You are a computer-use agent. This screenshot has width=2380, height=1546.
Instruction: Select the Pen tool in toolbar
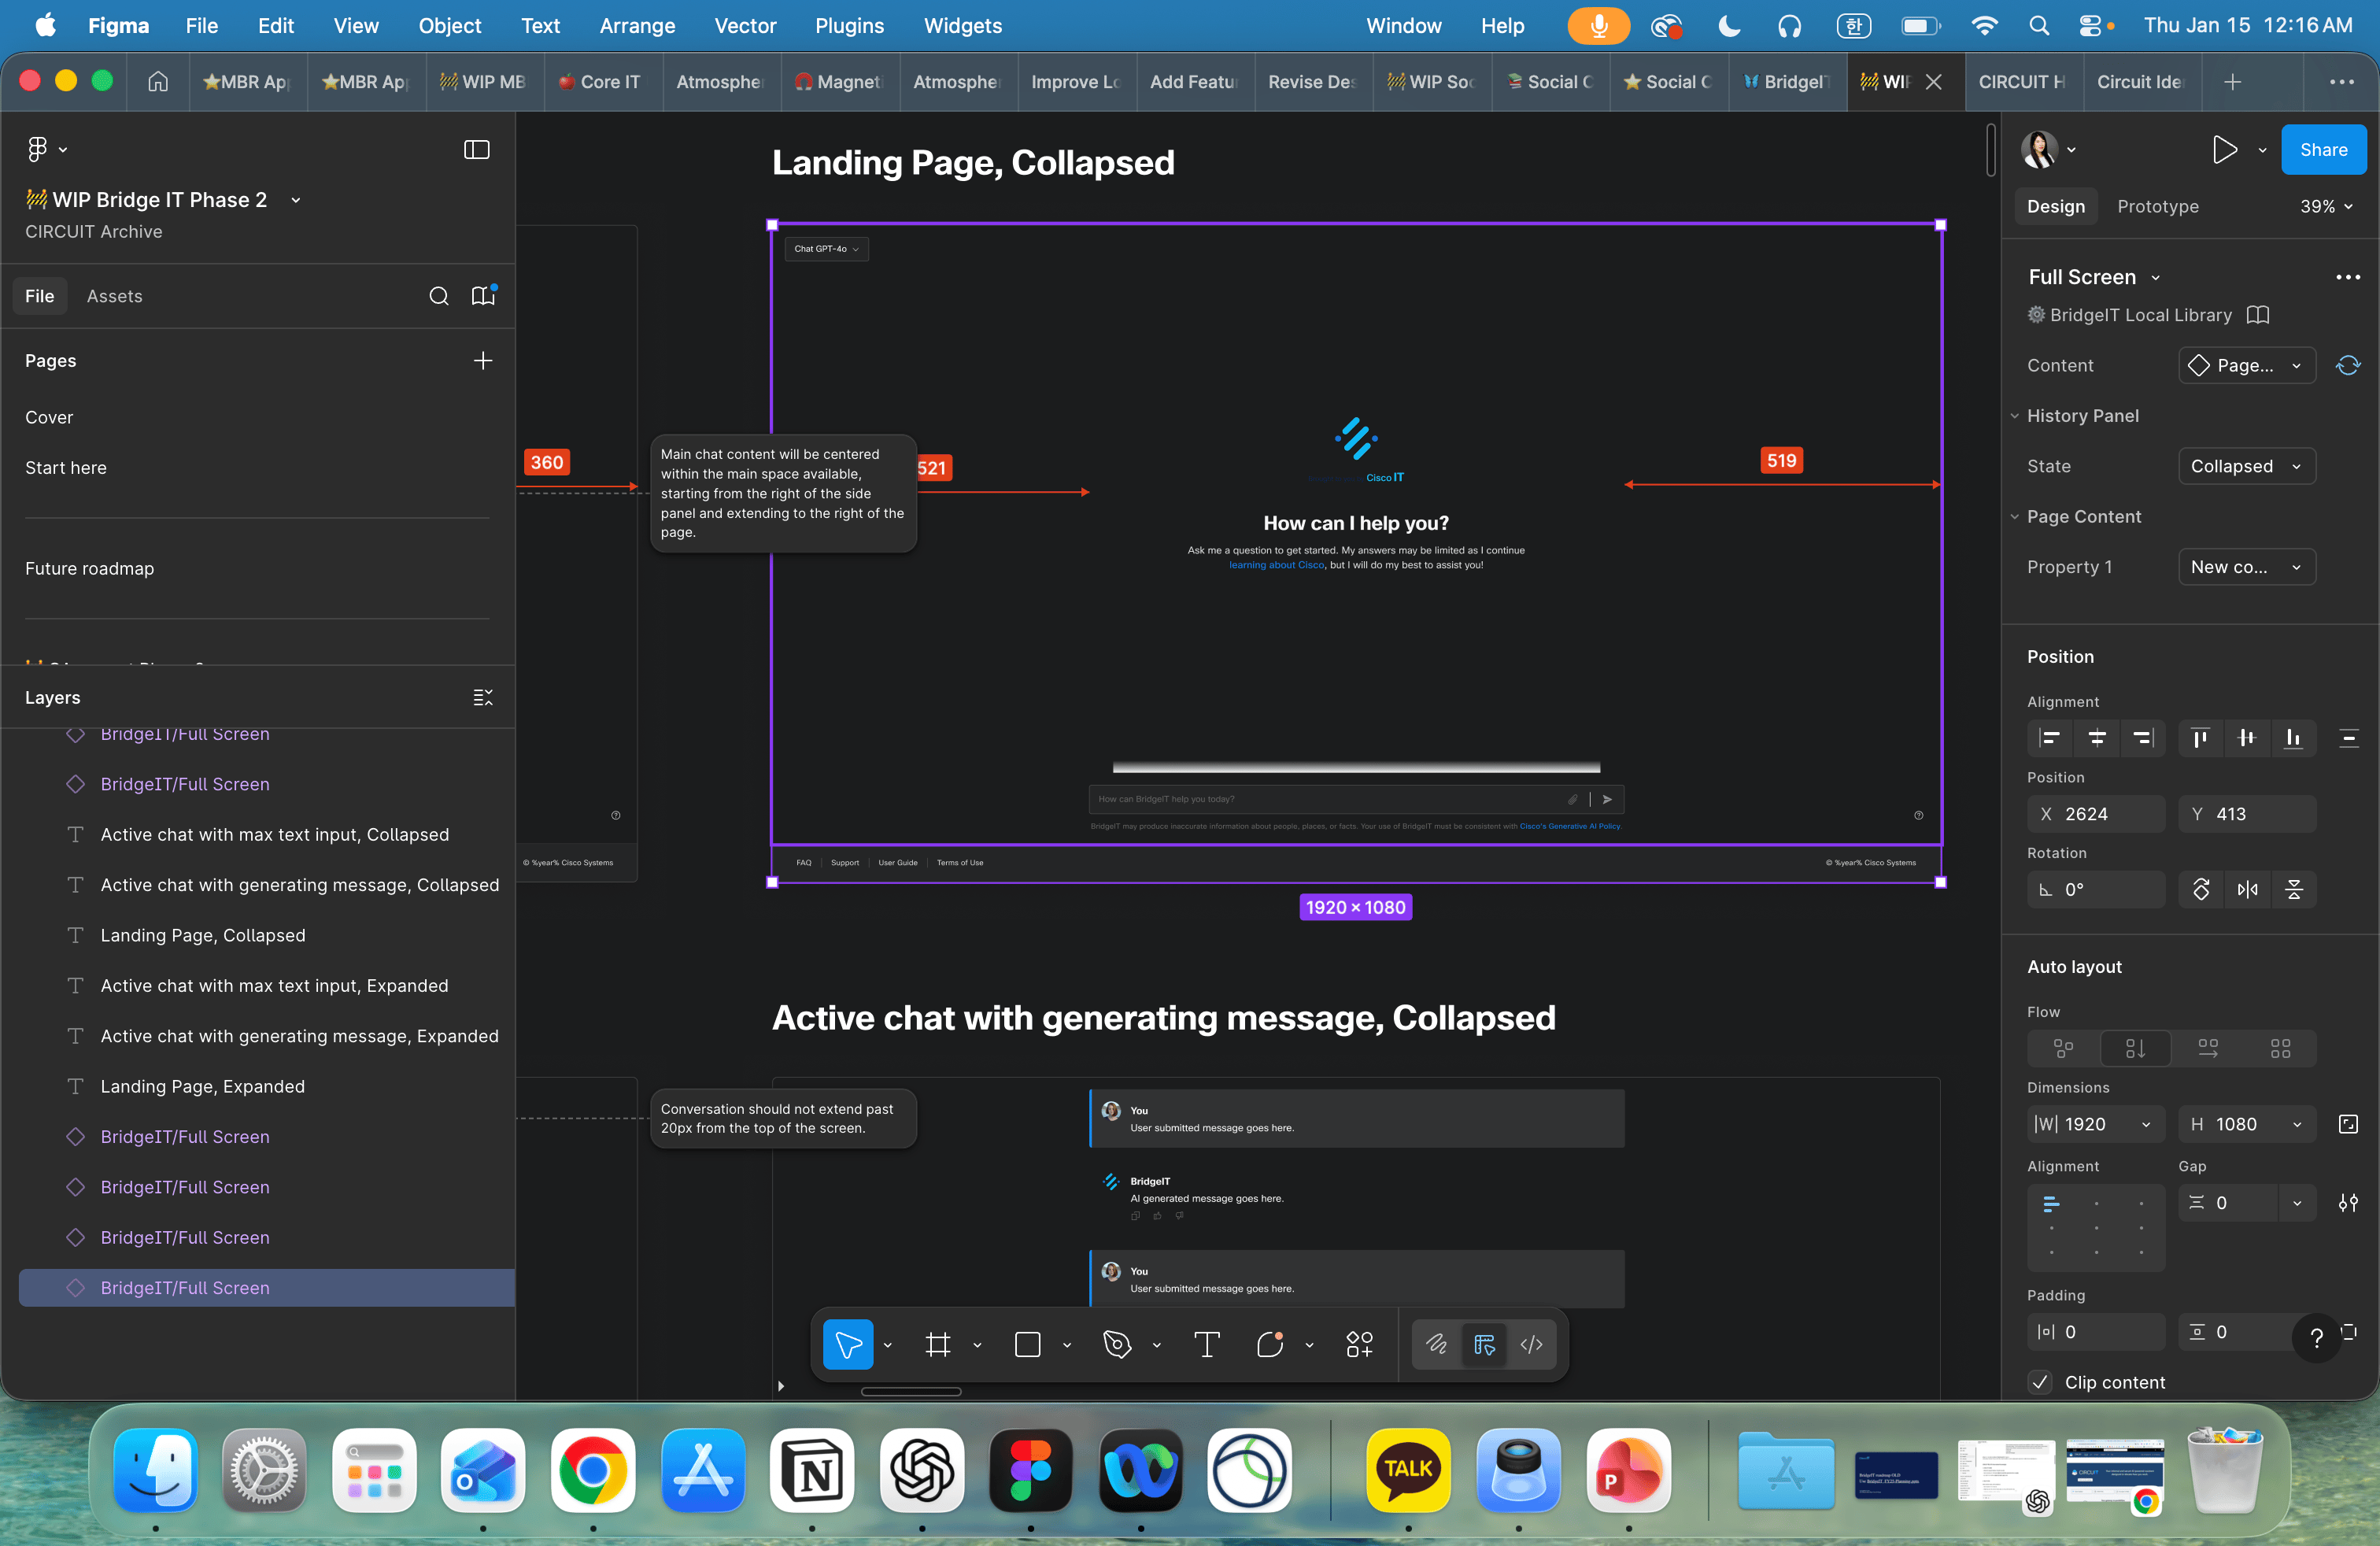(x=1117, y=1345)
